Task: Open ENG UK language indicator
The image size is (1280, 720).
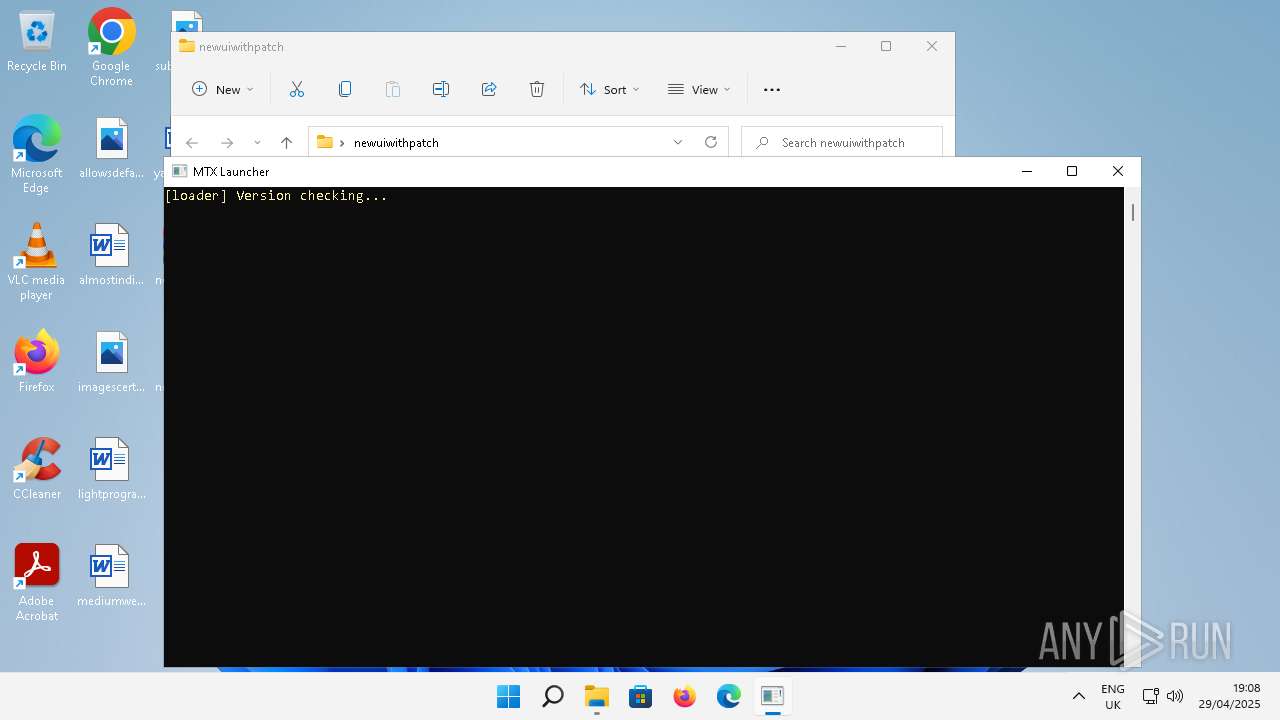Action: point(1112,696)
